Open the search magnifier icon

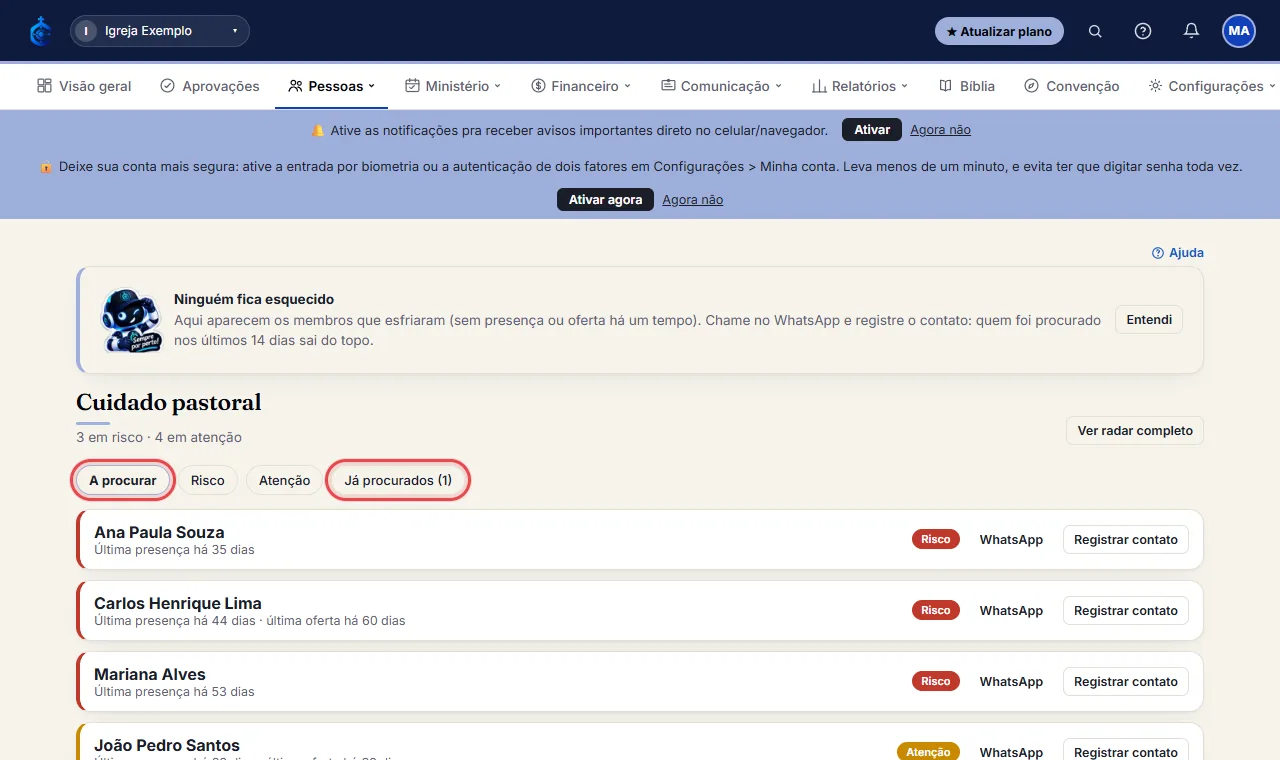pyautogui.click(x=1095, y=31)
